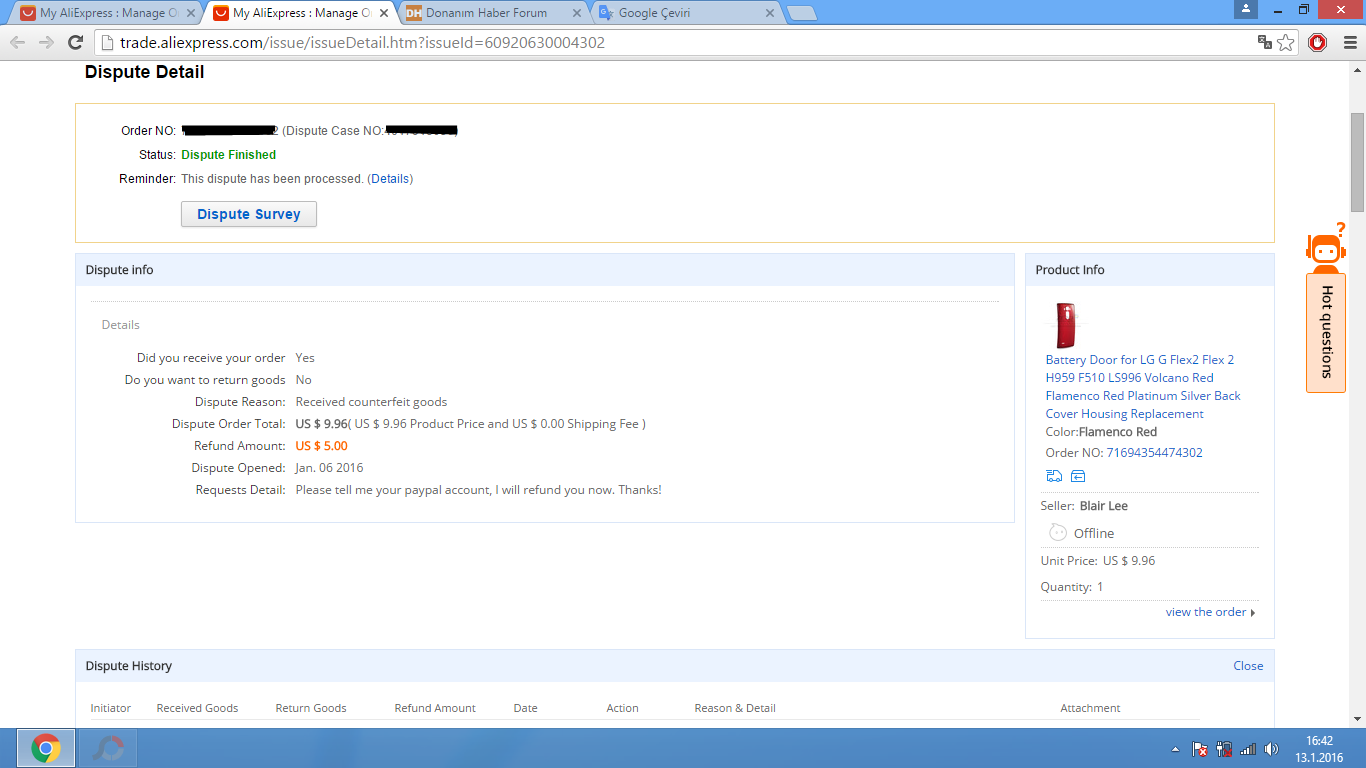The height and width of the screenshot is (768, 1366).
Task: Click the red extension icon in Chrome toolbar
Action: tap(1317, 42)
